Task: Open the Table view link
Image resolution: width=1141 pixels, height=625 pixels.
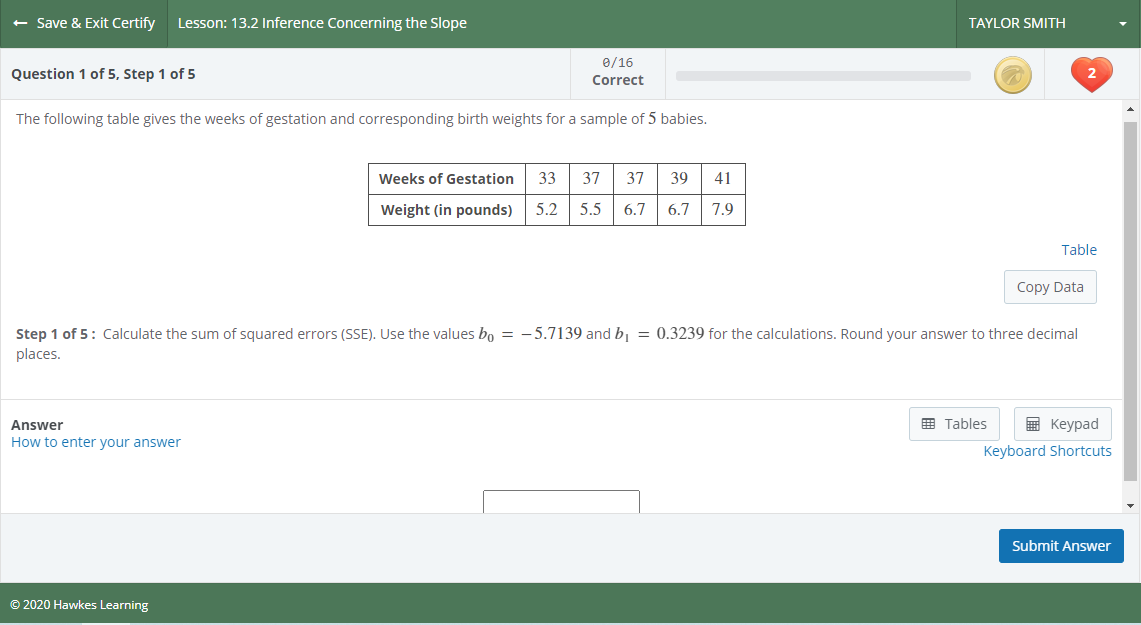Action: pos(1079,249)
